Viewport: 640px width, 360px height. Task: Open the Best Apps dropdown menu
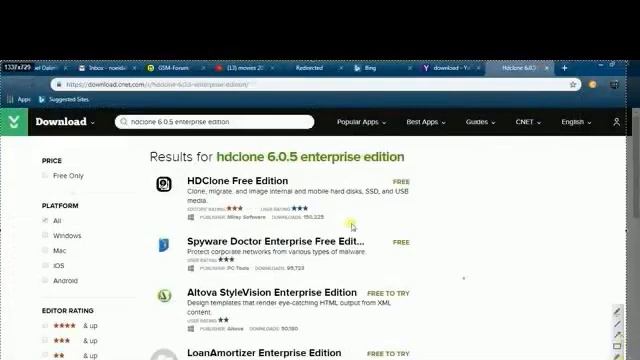pyautogui.click(x=426, y=122)
